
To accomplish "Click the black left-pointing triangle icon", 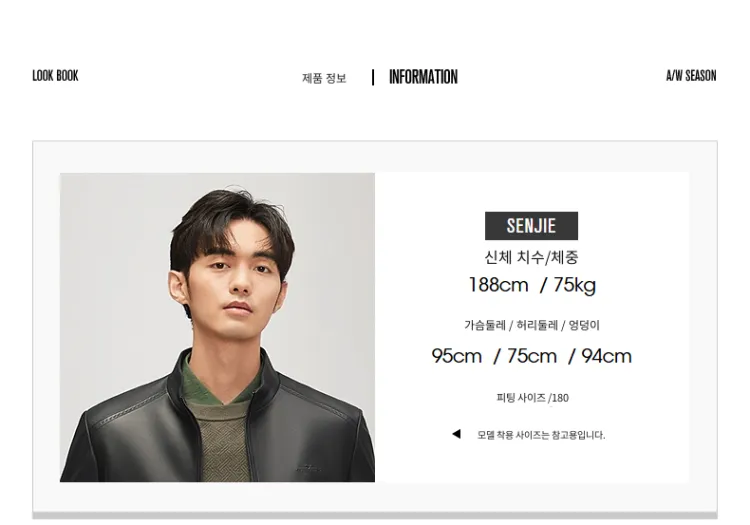I will tap(456, 434).
